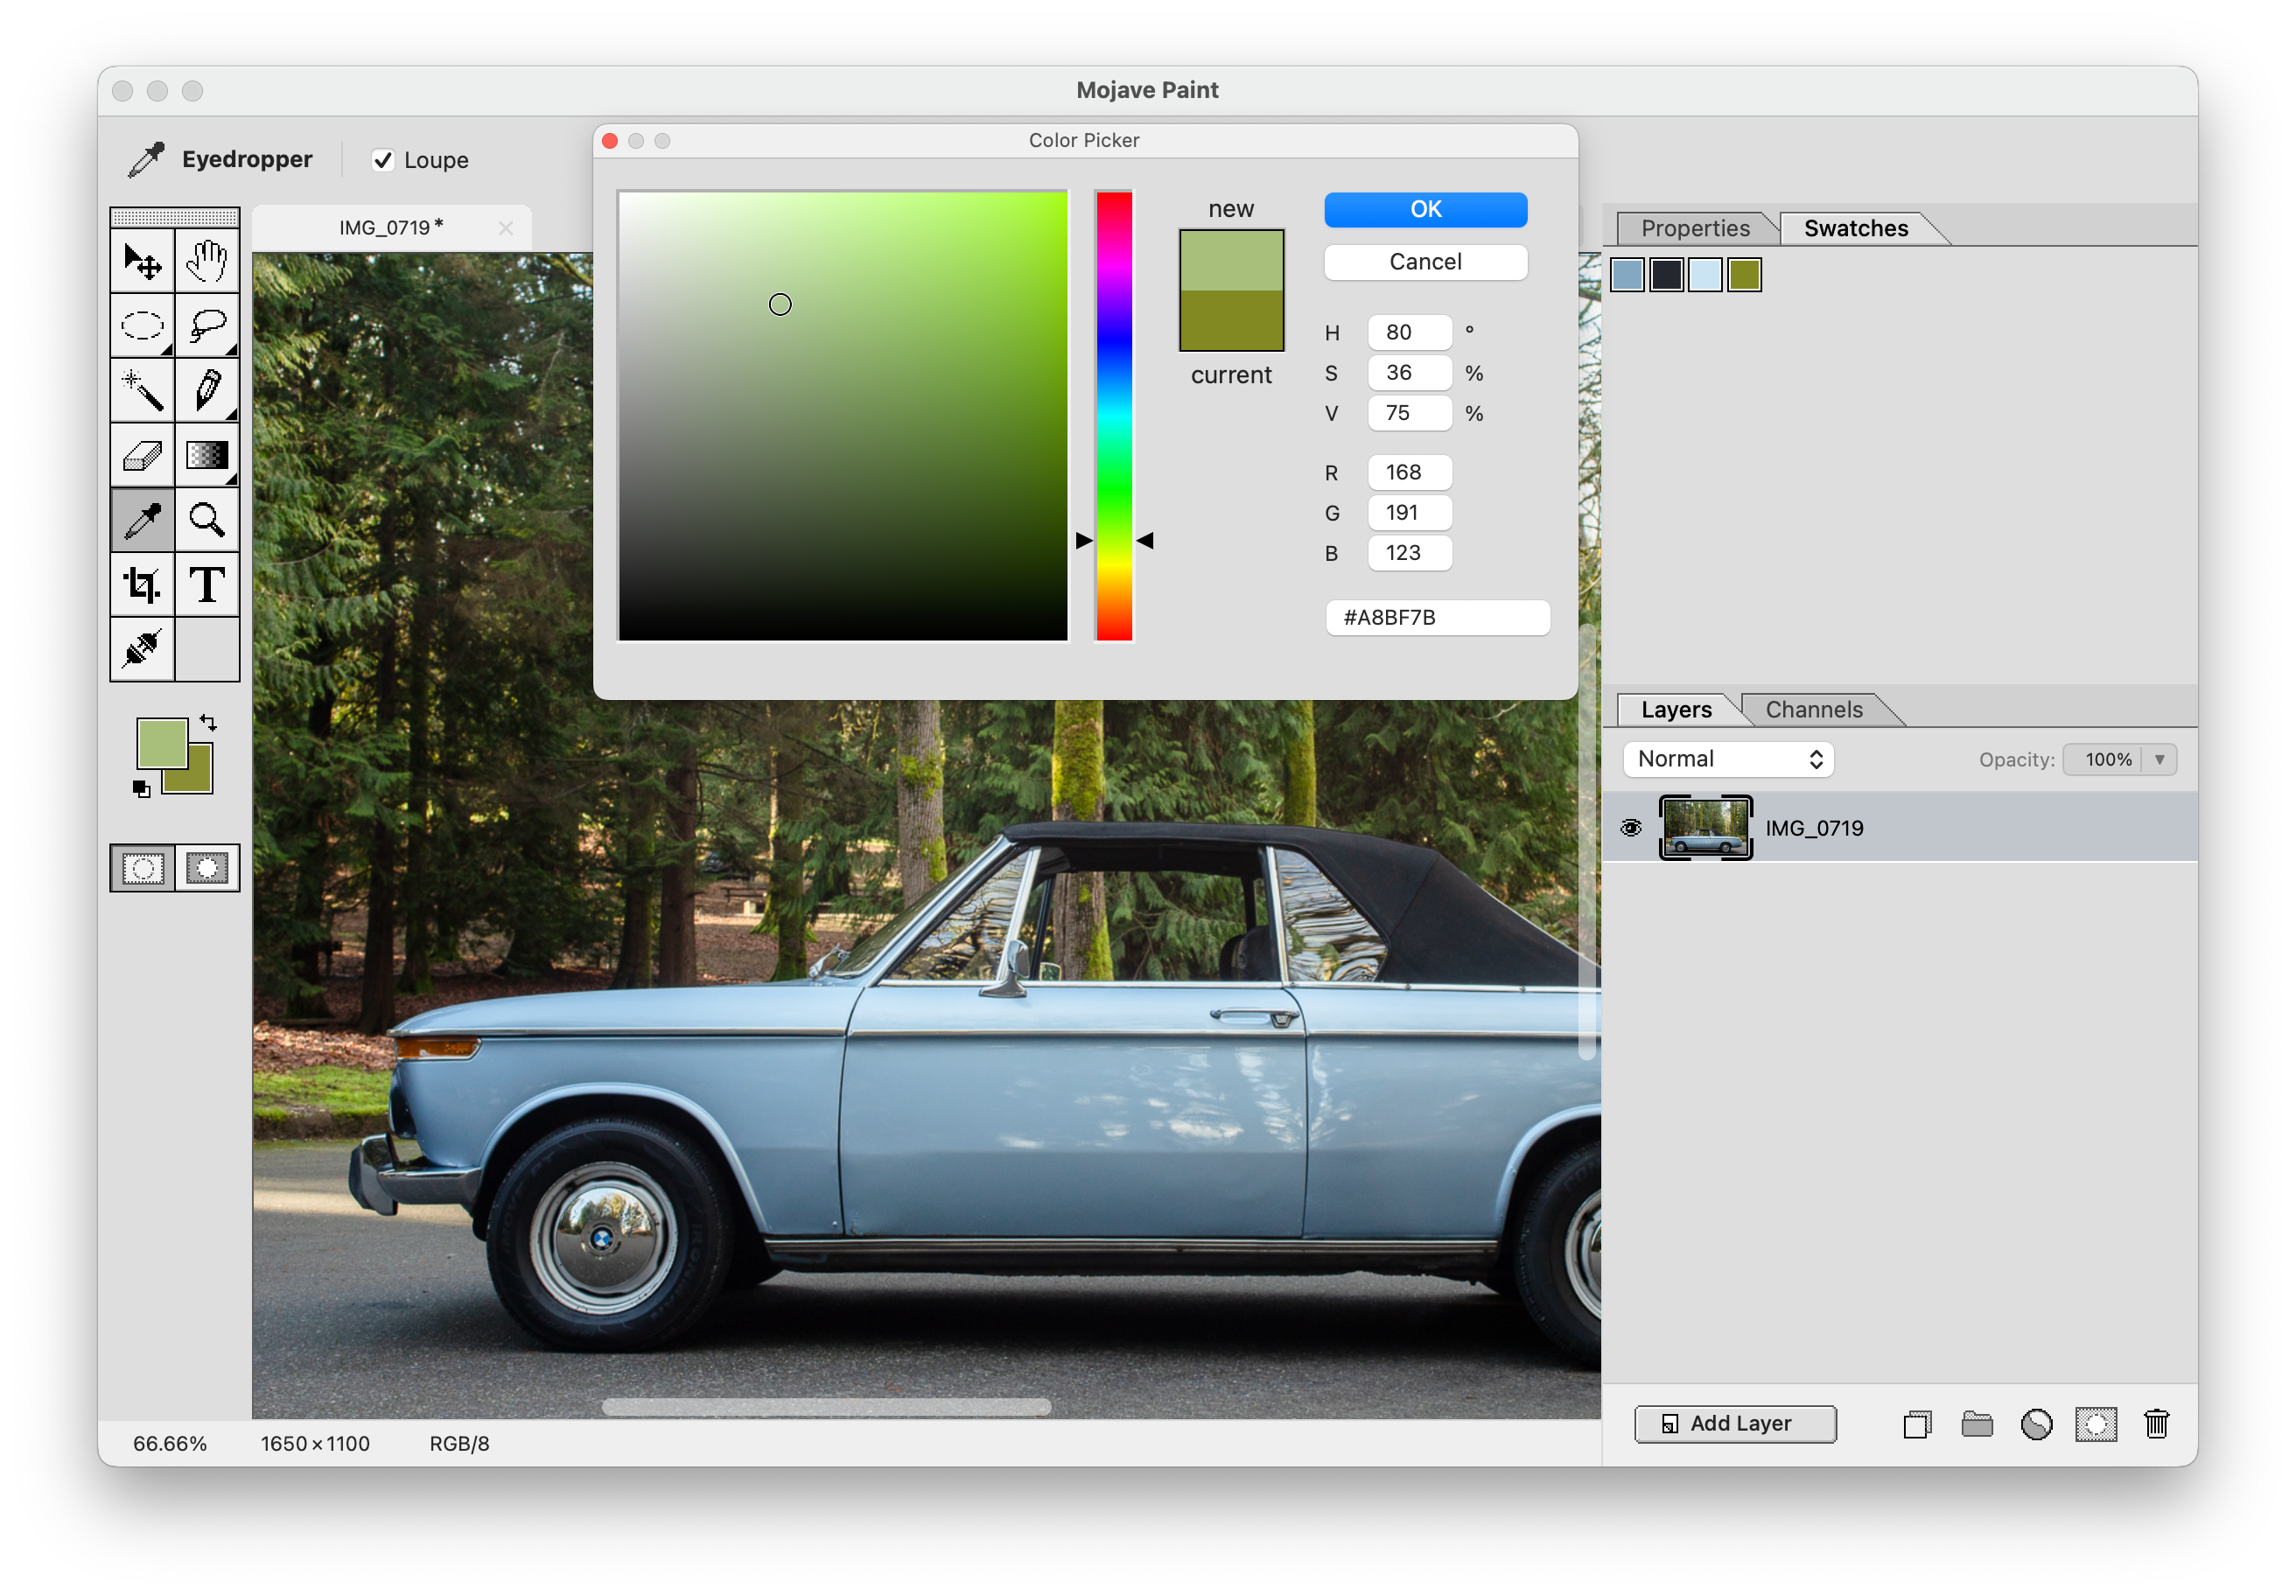This screenshot has height=1596, width=2296.
Task: Switch to quick mask mode
Action: tap(207, 868)
